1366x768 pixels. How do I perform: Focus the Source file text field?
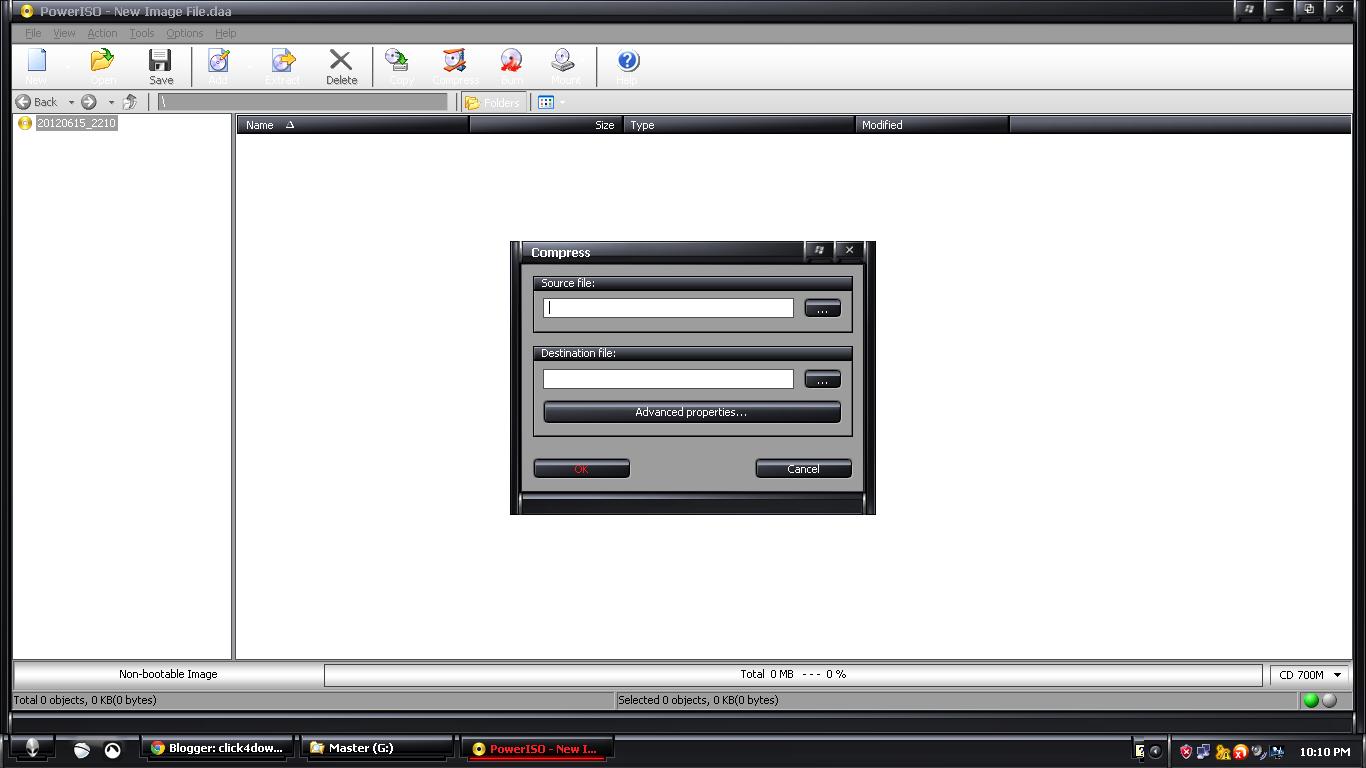[668, 308]
